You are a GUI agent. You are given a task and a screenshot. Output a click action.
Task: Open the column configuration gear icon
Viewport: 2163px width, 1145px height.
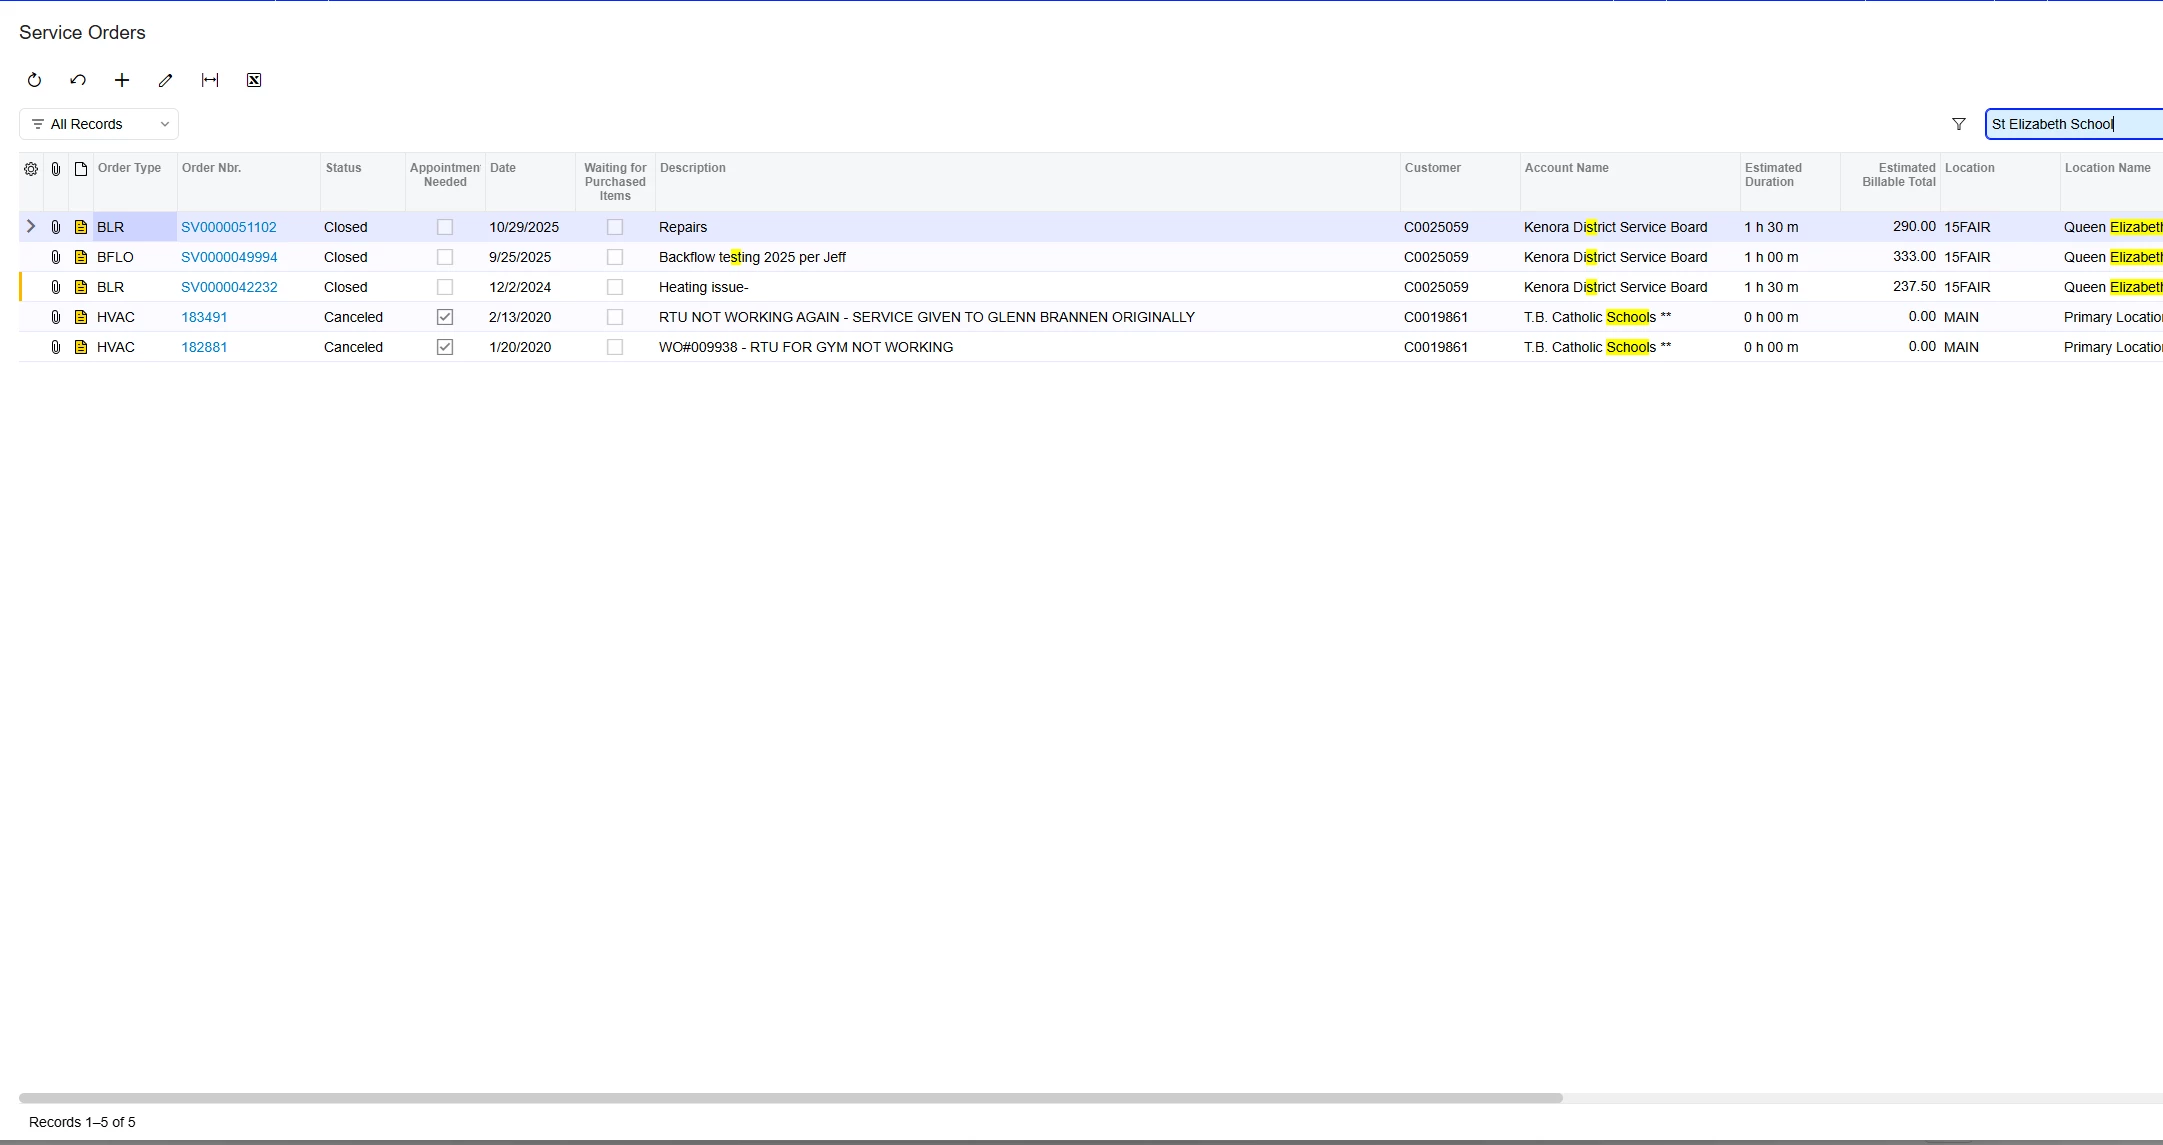pyautogui.click(x=31, y=169)
